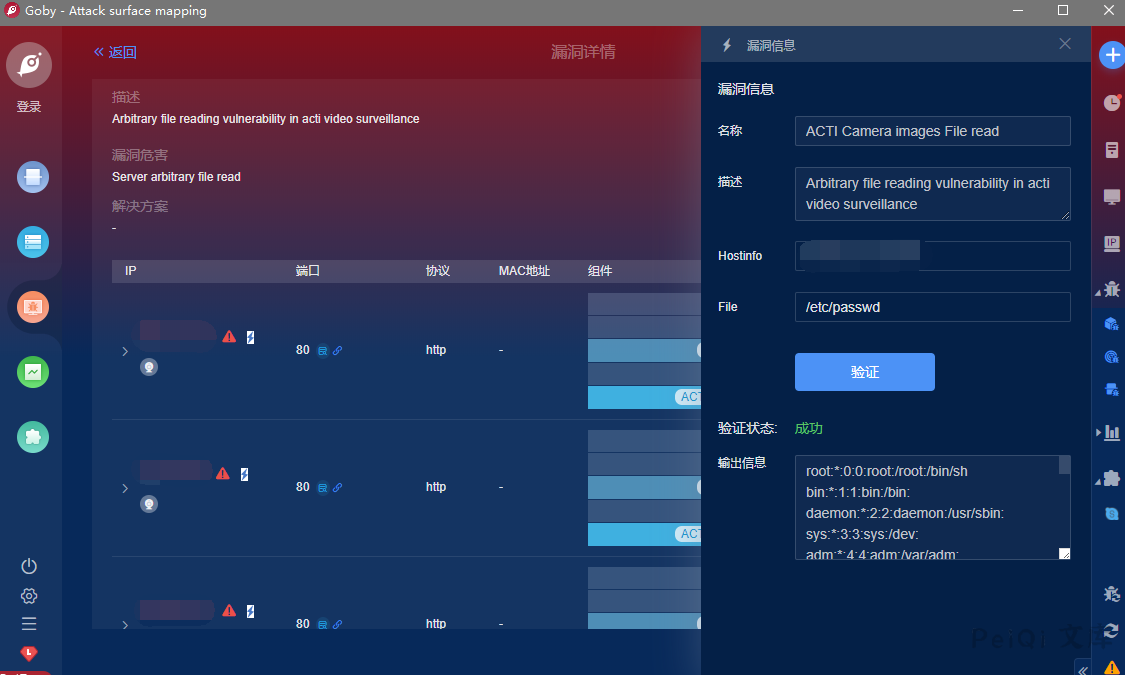Open settings with the gear icon
This screenshot has height=675, width=1125.
pyautogui.click(x=29, y=596)
